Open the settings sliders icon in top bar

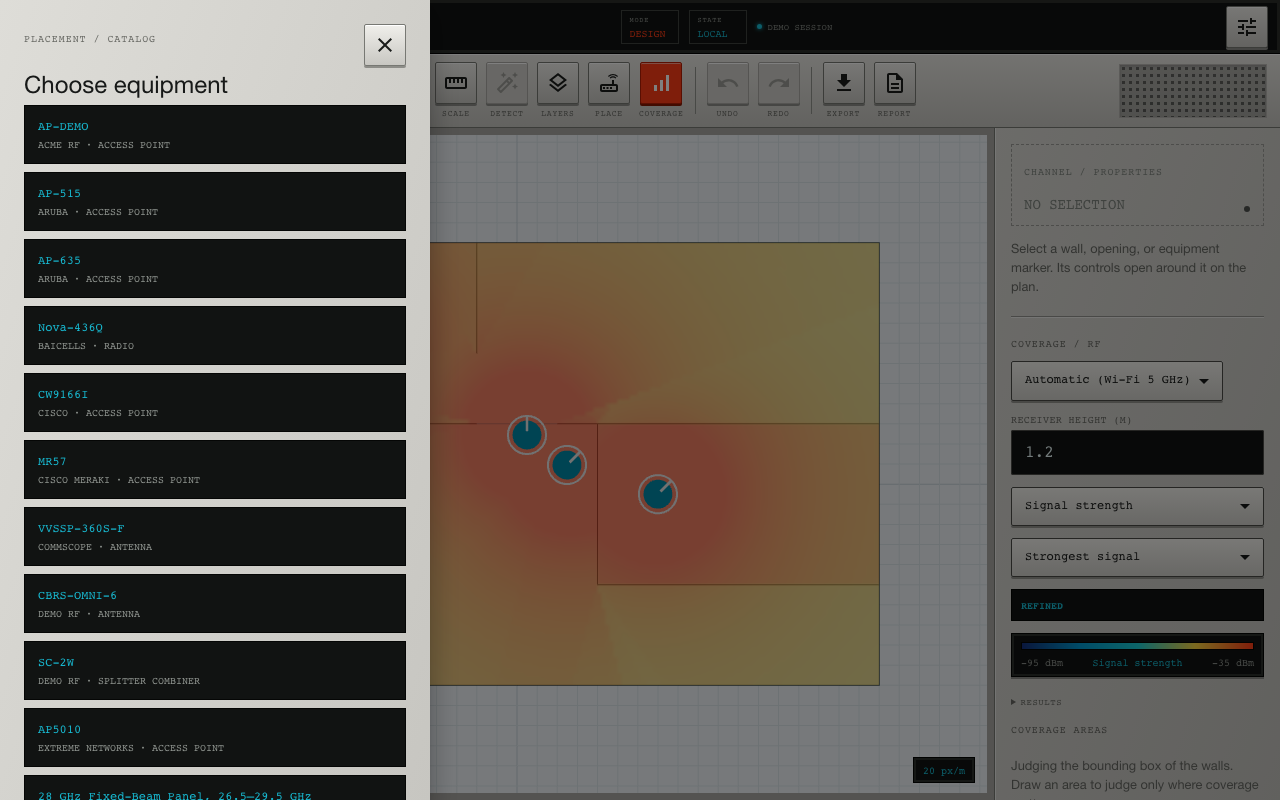click(1247, 27)
